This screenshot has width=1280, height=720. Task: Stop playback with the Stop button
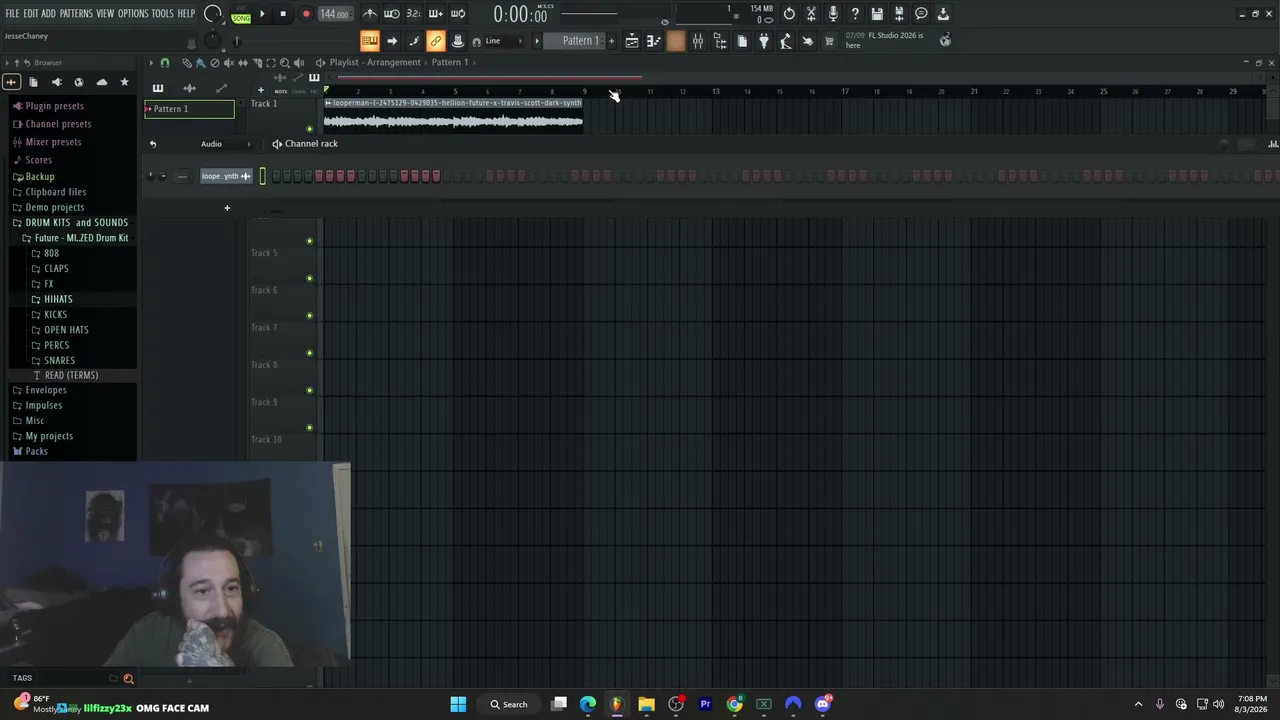click(x=283, y=14)
